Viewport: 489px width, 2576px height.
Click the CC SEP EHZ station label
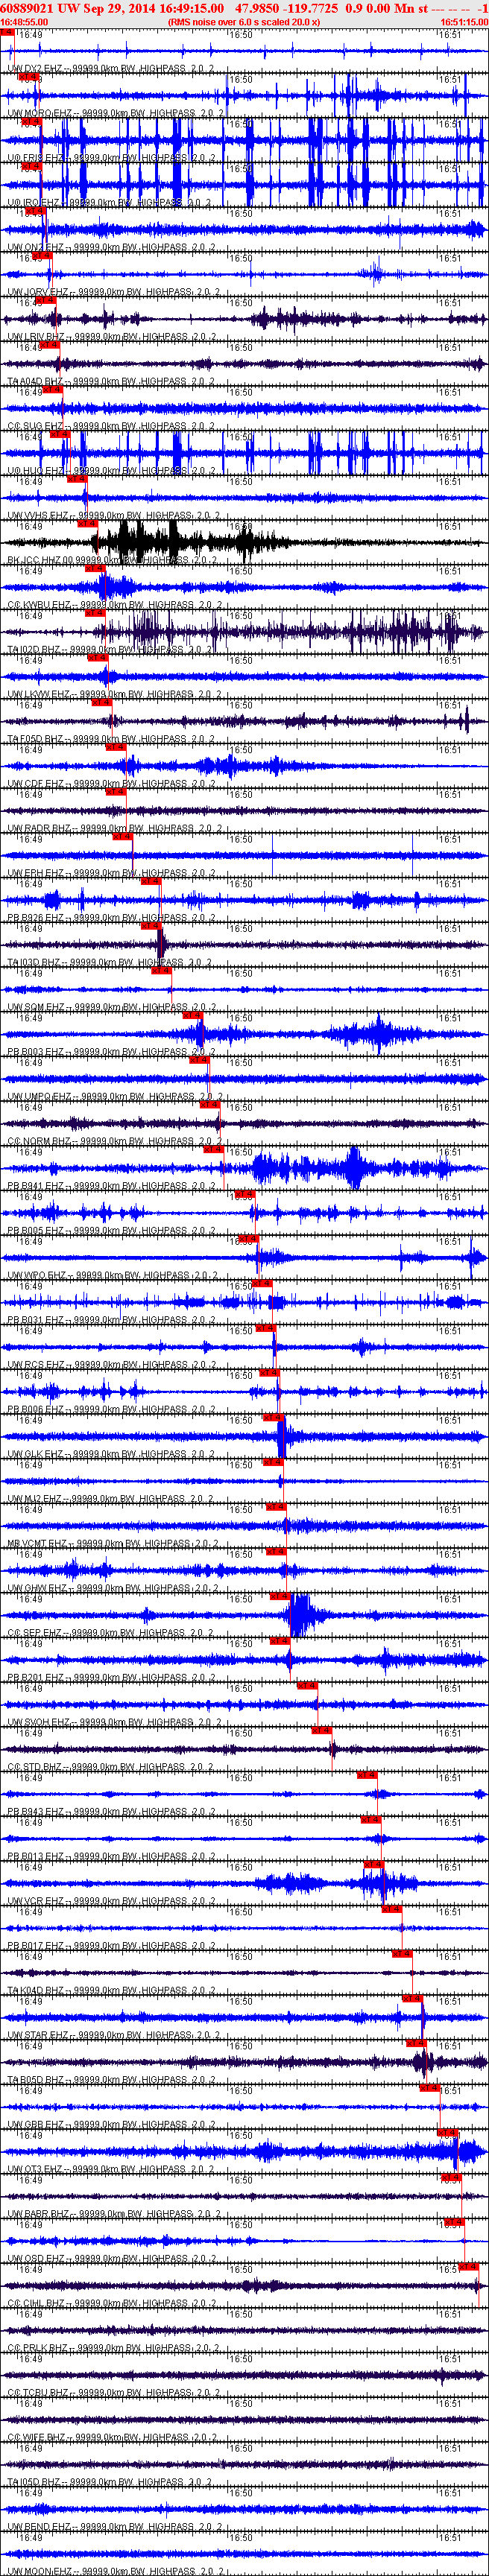[111, 1633]
